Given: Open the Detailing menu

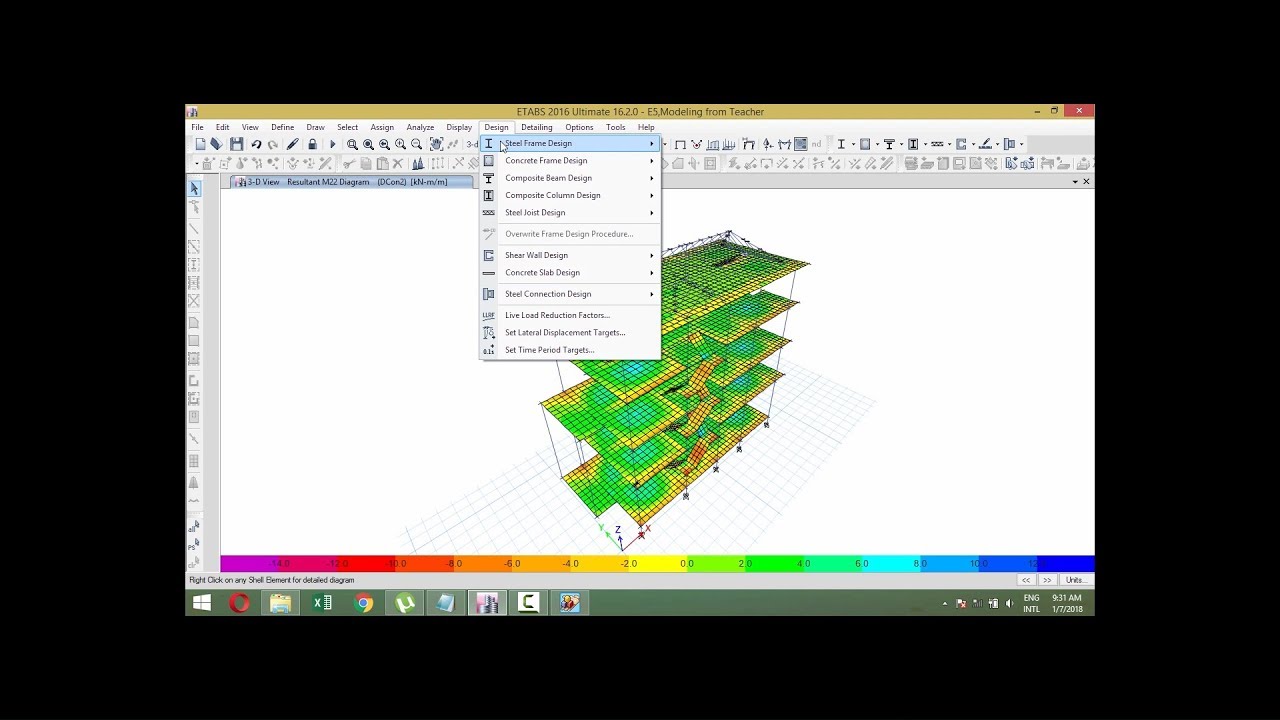Looking at the screenshot, I should coord(536,127).
